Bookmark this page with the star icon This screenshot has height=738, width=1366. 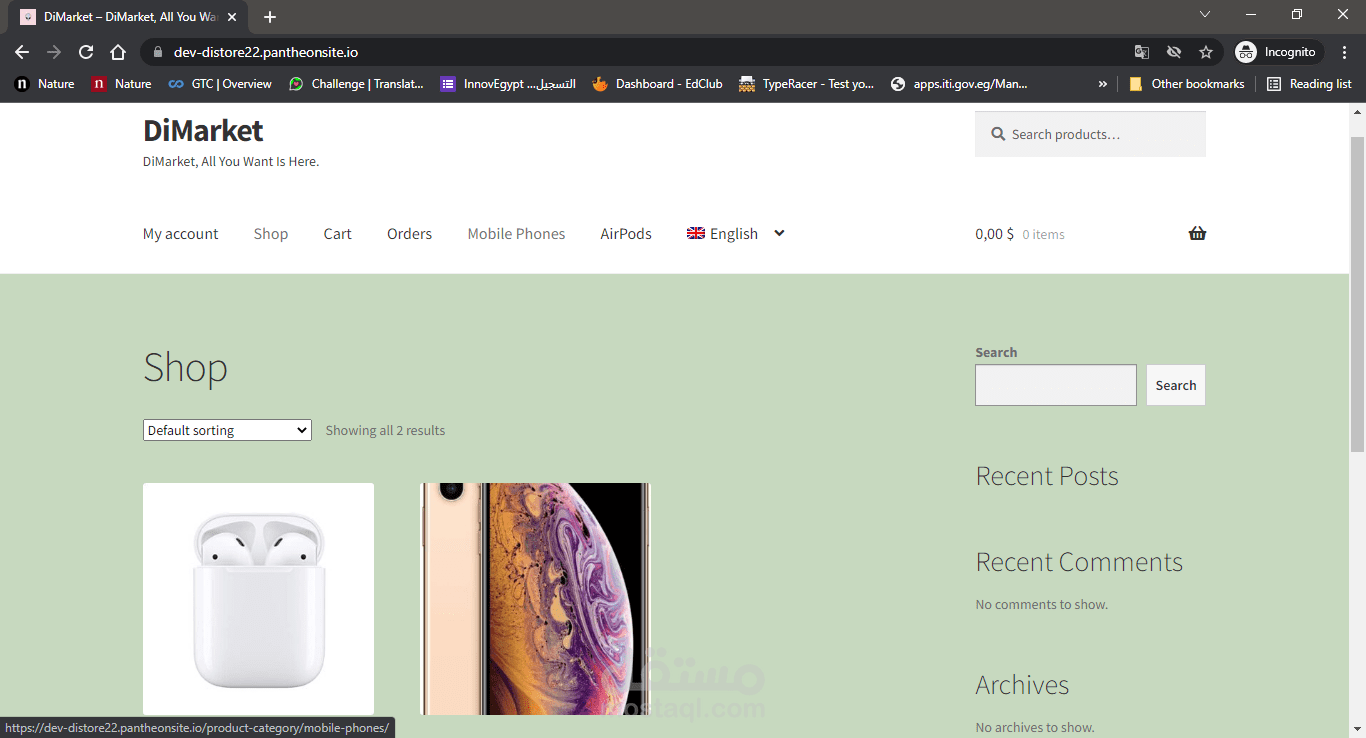tap(1206, 52)
